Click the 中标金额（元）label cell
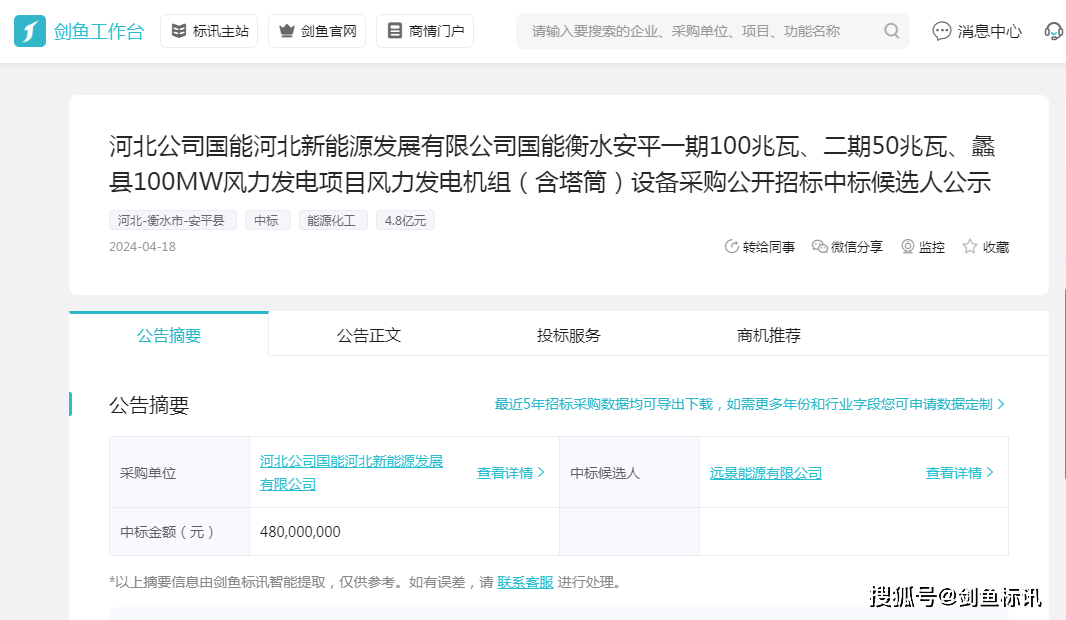This screenshot has height=620, width=1066. click(x=179, y=532)
